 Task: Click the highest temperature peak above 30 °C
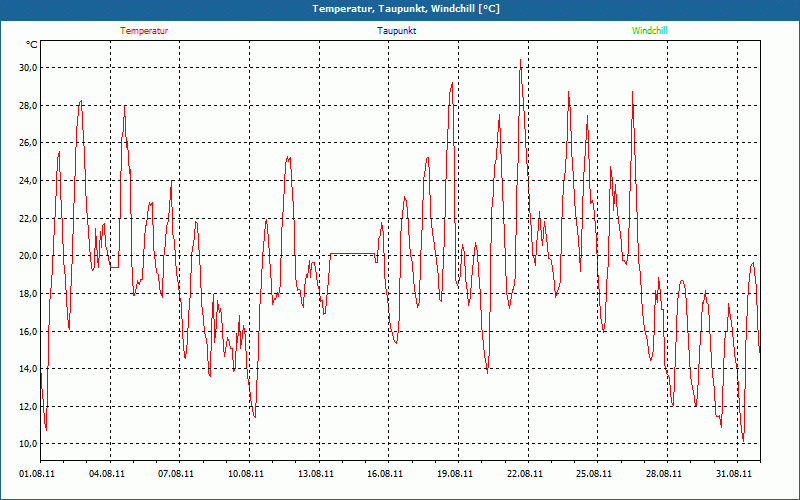(x=520, y=61)
